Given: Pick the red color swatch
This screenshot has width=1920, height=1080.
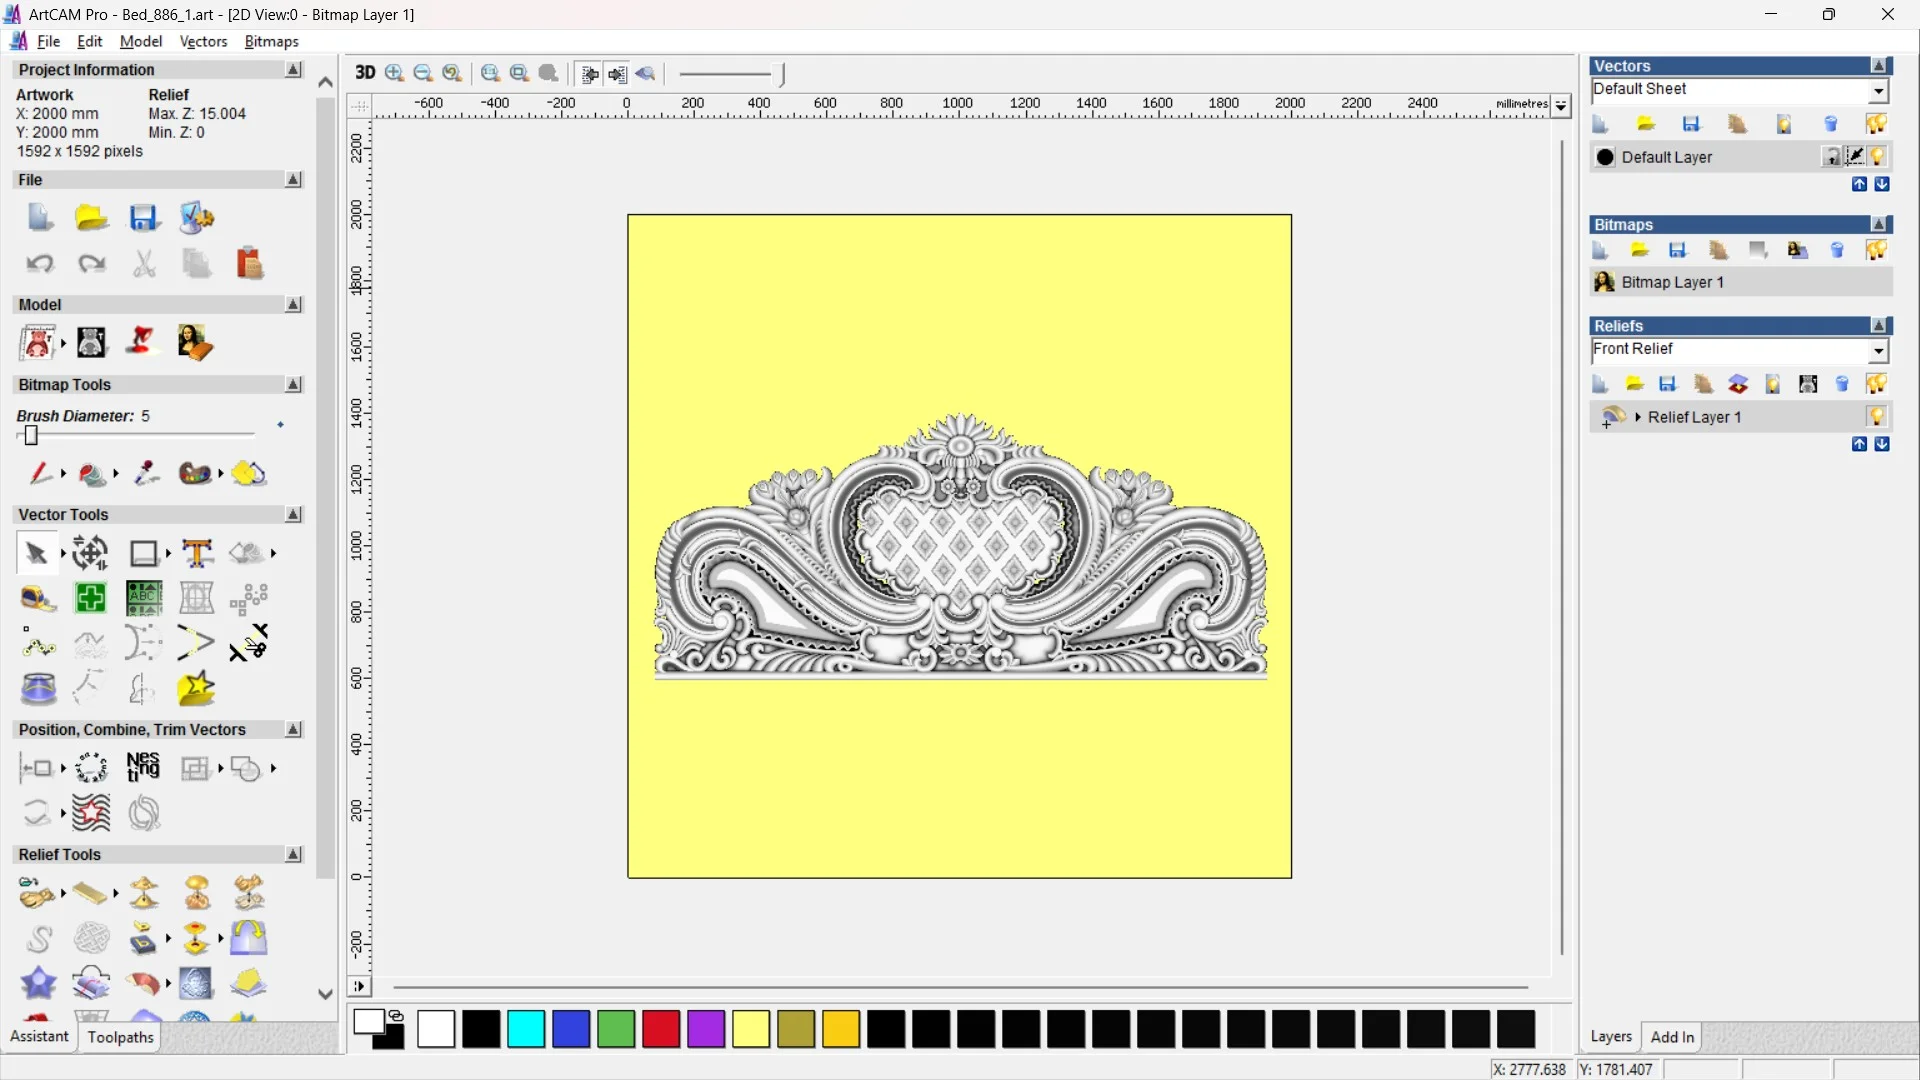Looking at the screenshot, I should pos(660,1029).
